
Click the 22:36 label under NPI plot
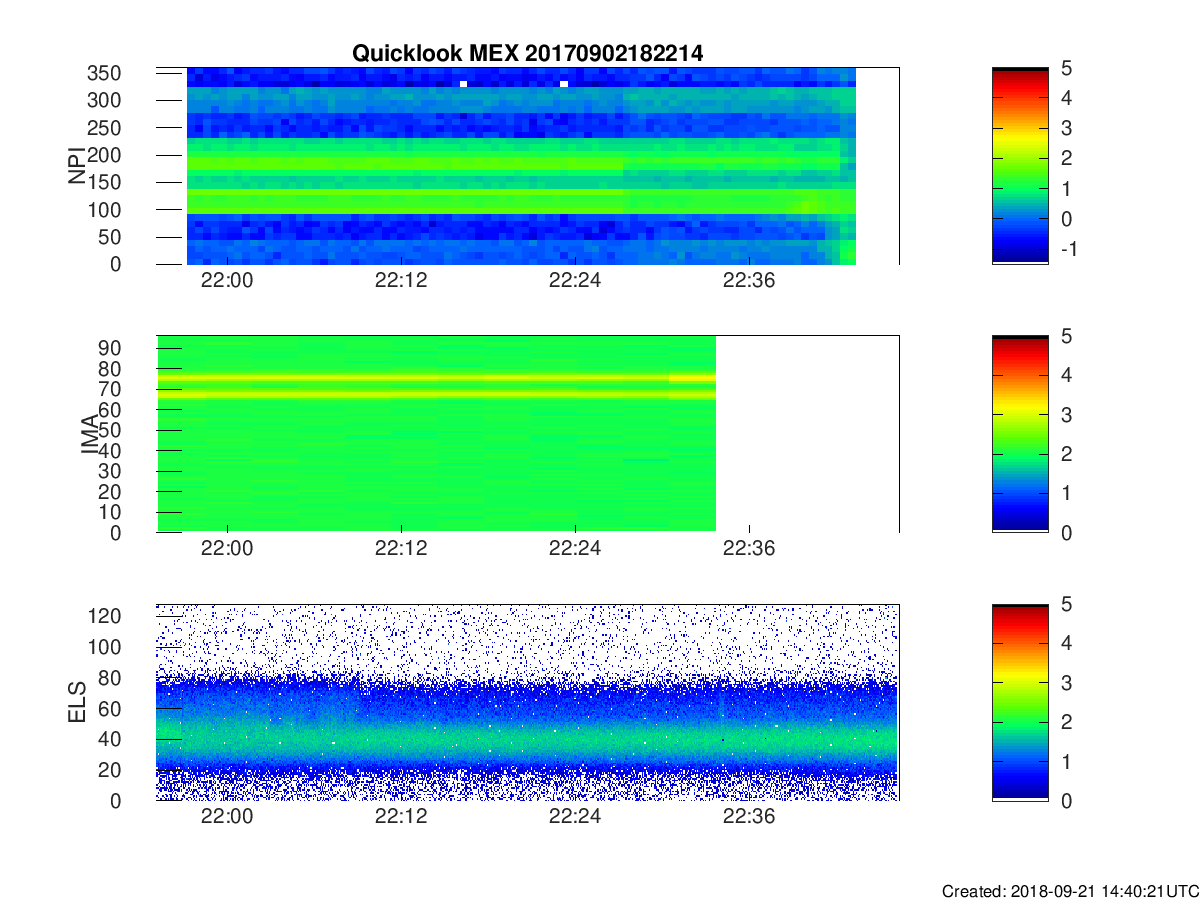[x=749, y=281]
